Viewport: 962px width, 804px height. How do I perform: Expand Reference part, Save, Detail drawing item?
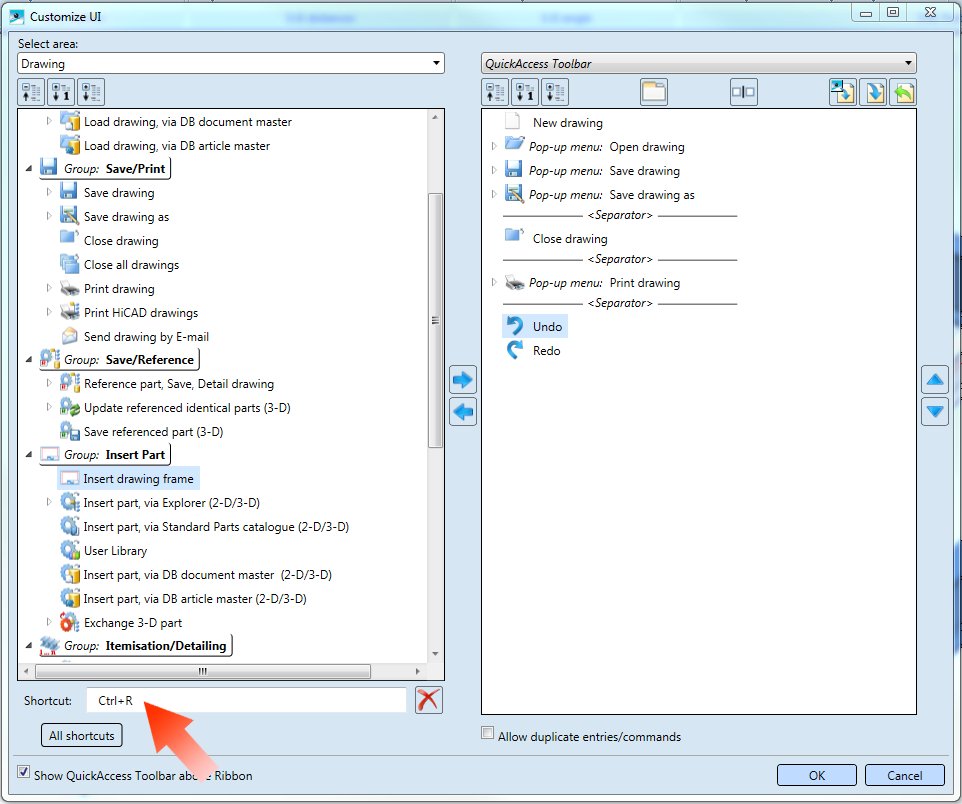(x=49, y=383)
